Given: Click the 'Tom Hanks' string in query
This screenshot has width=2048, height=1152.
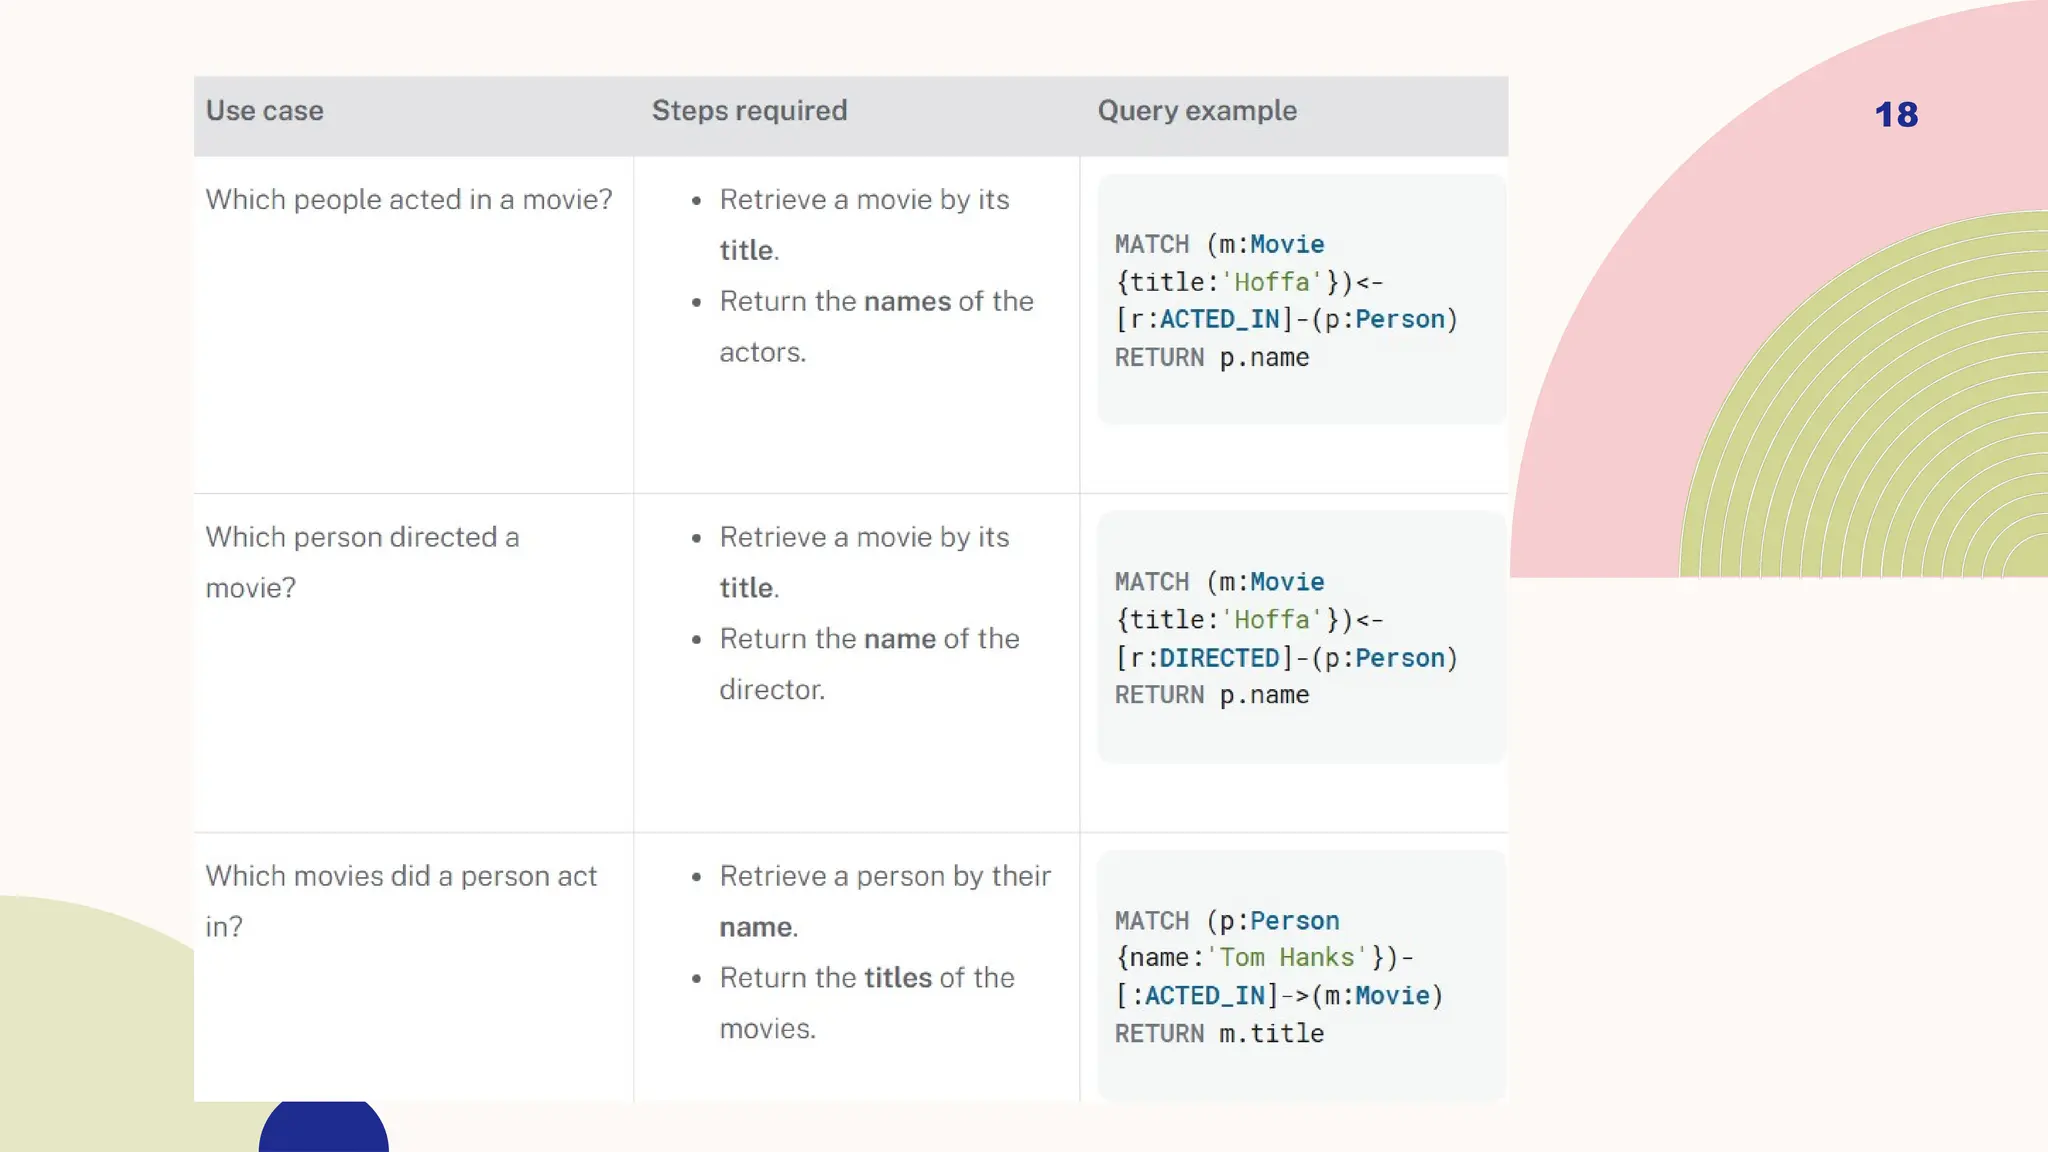Looking at the screenshot, I should (1286, 958).
